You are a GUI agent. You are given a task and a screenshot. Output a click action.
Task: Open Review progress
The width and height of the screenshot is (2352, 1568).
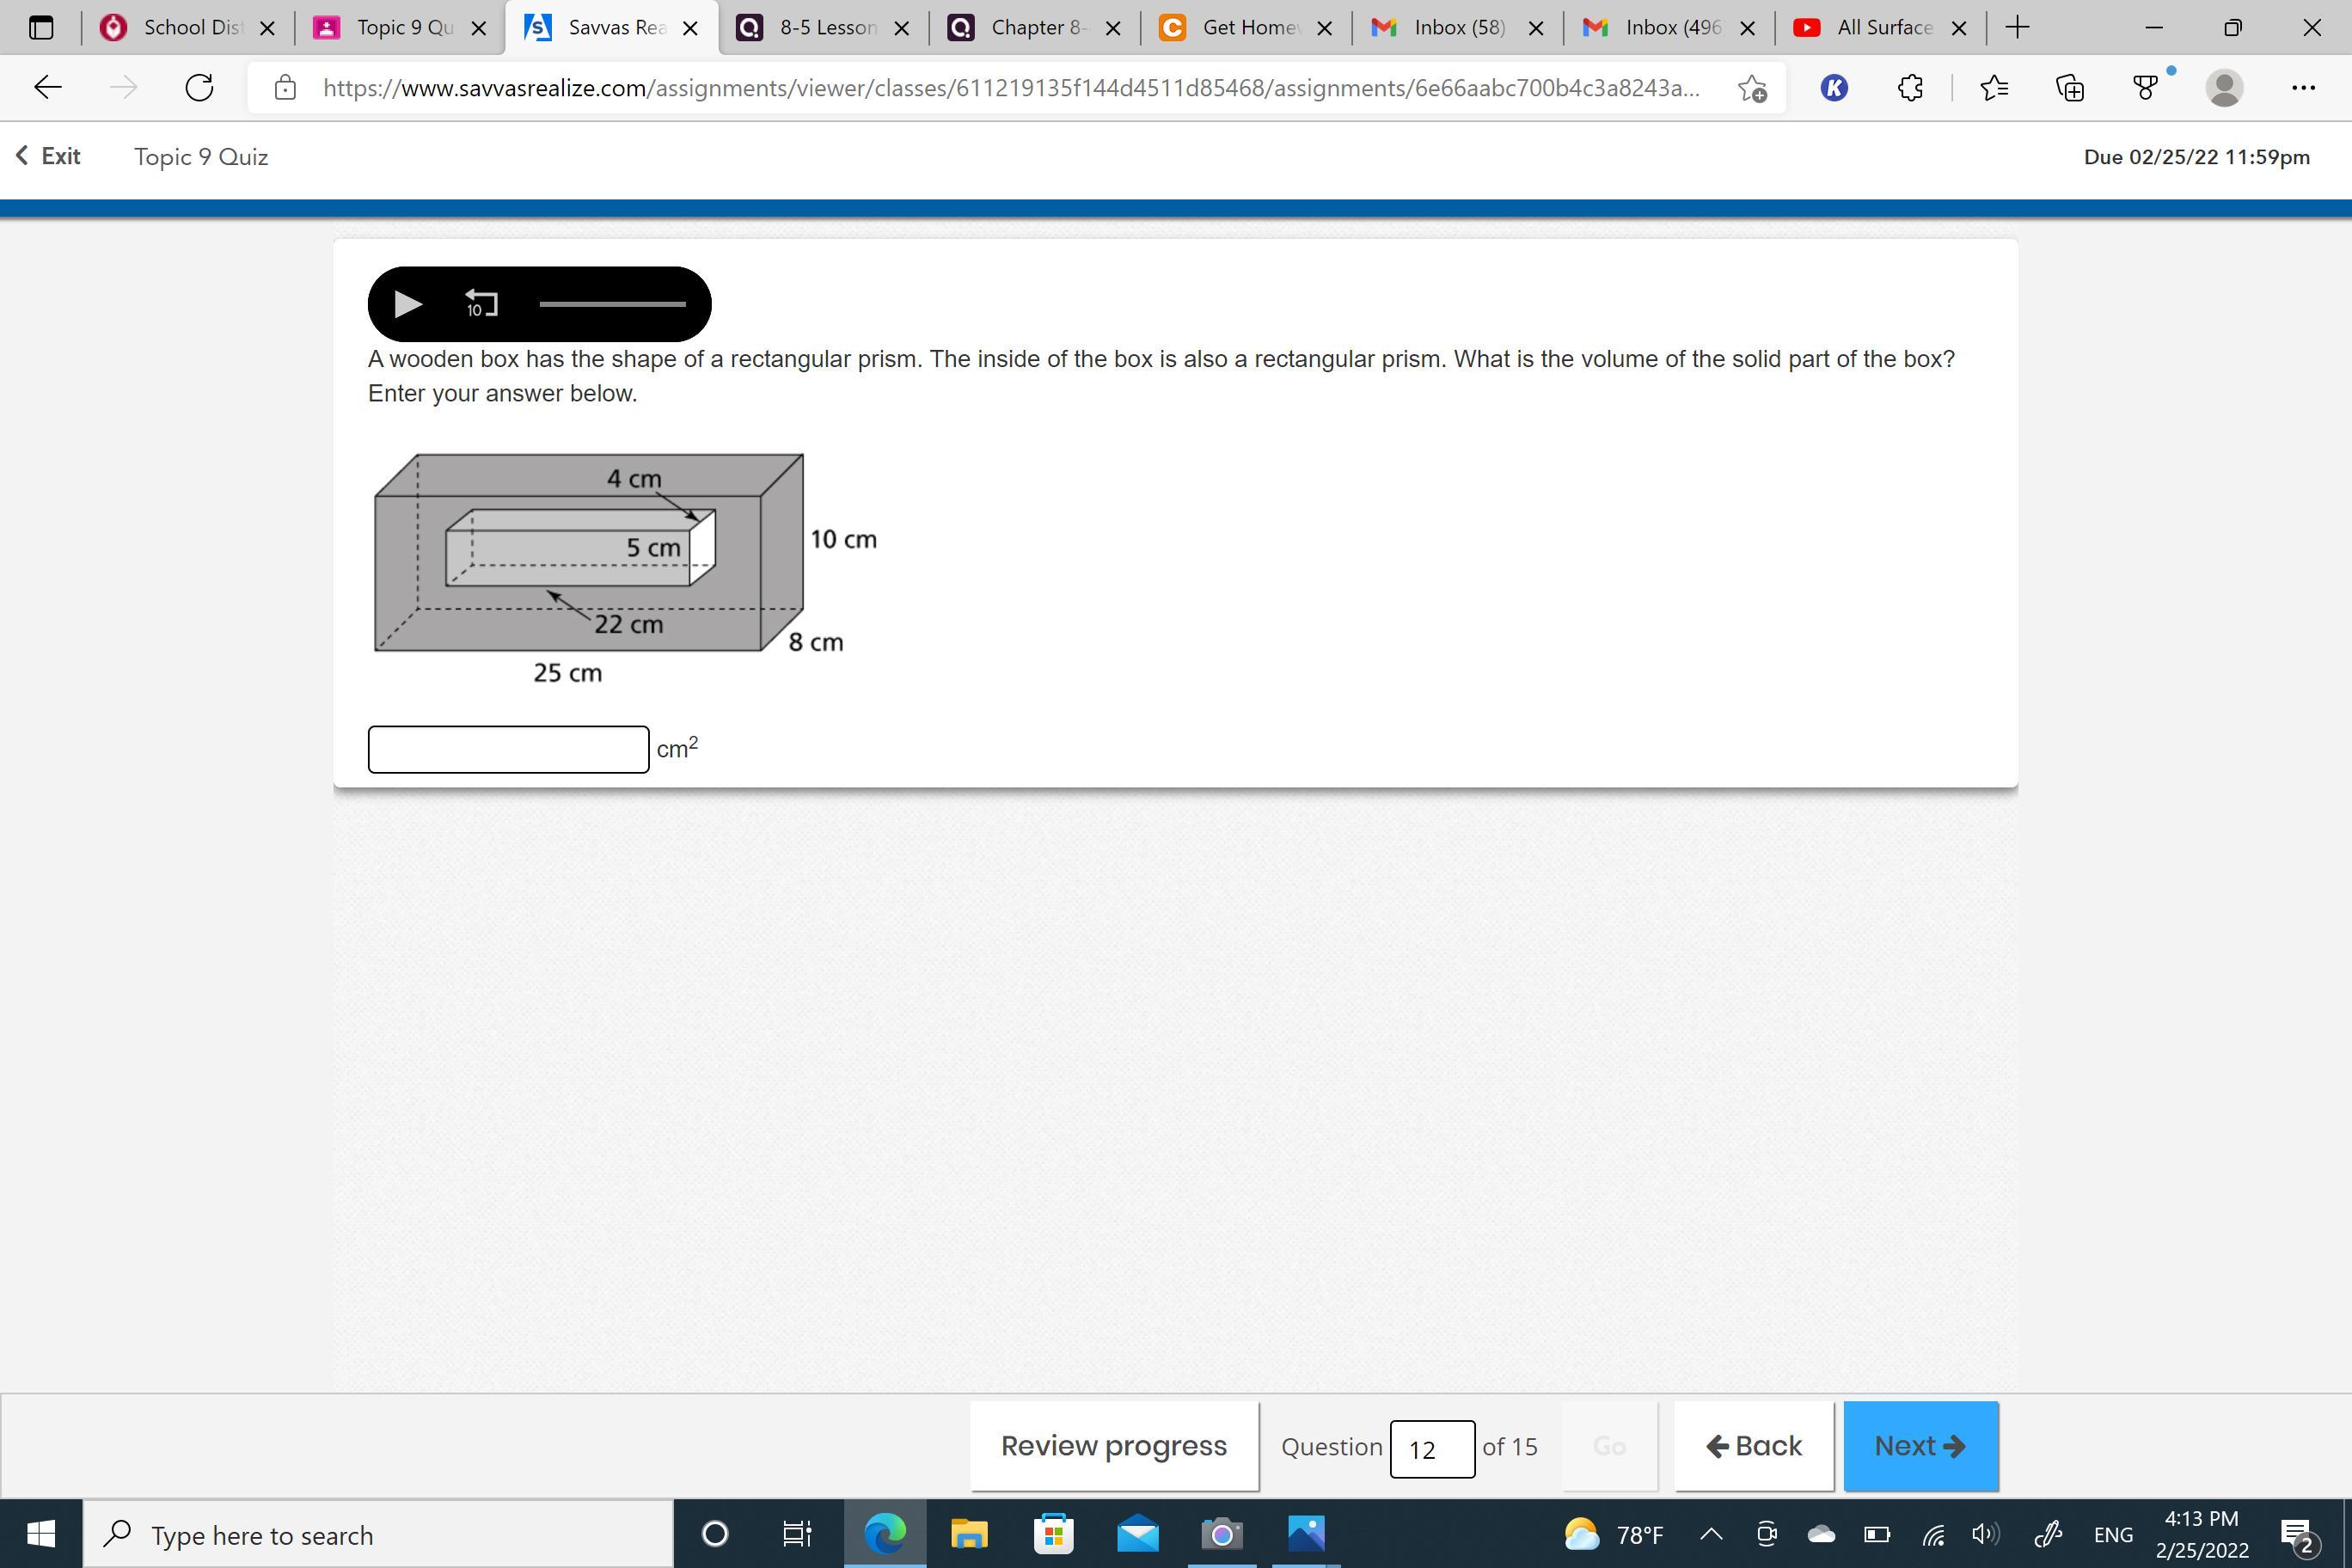(x=1113, y=1446)
